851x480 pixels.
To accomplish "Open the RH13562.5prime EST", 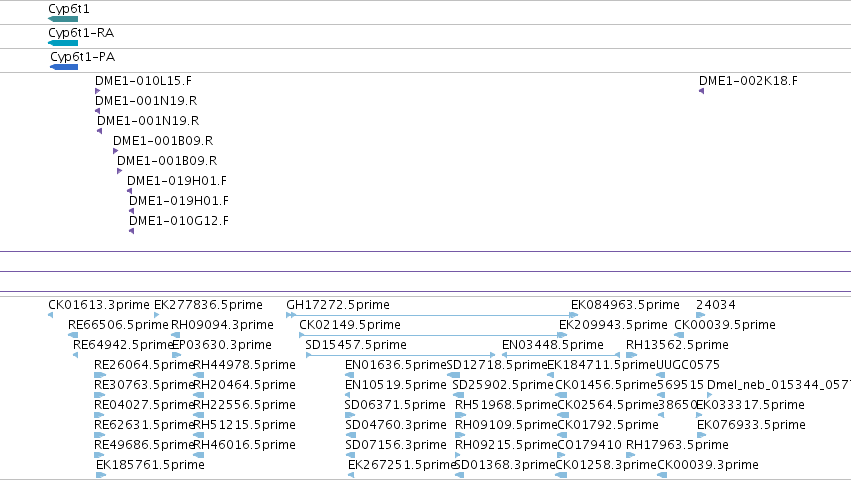I will [x=677, y=345].
